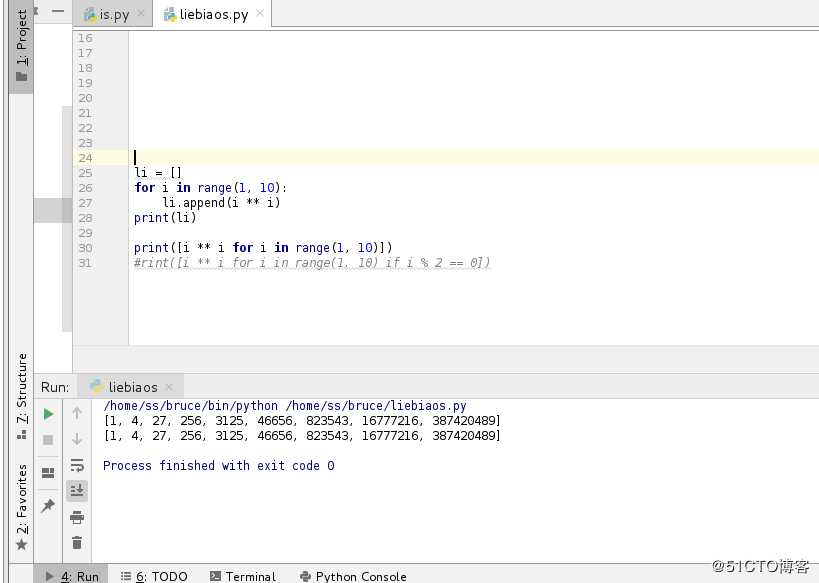Pin the Run tab
Viewport: 819px width, 583px height.
click(x=48, y=505)
